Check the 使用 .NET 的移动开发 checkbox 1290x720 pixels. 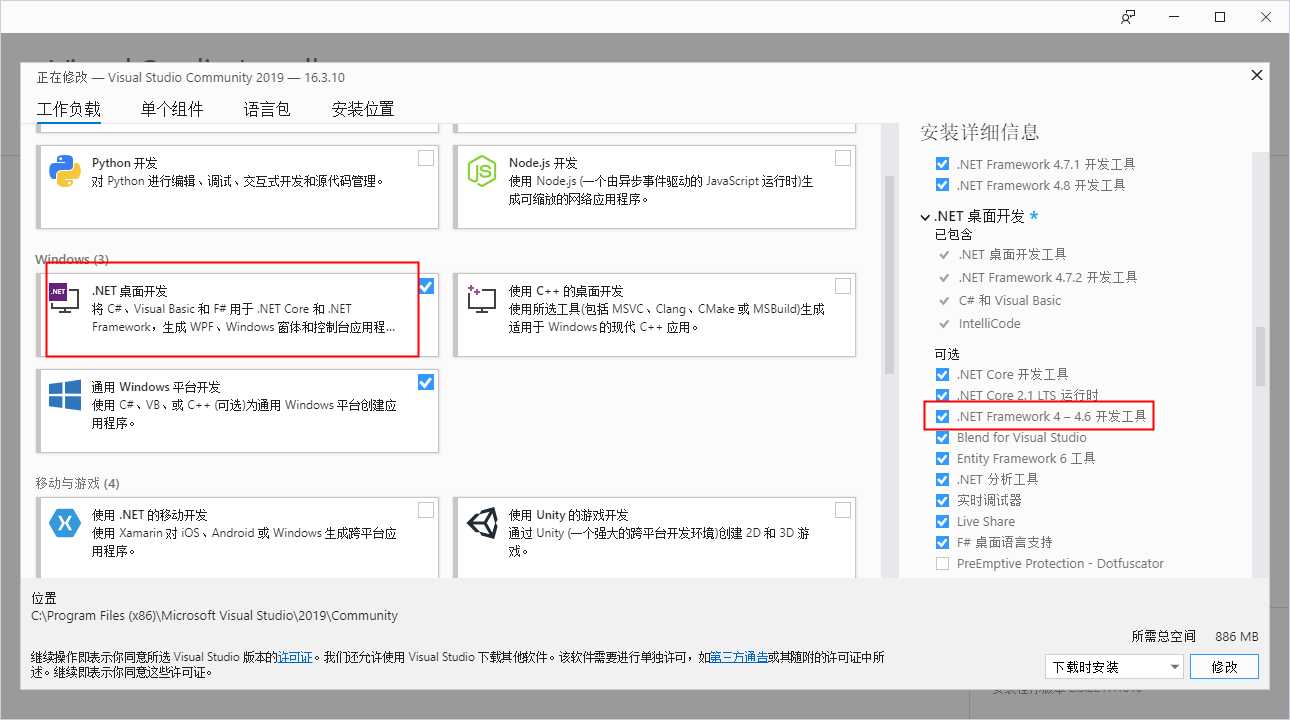point(426,510)
